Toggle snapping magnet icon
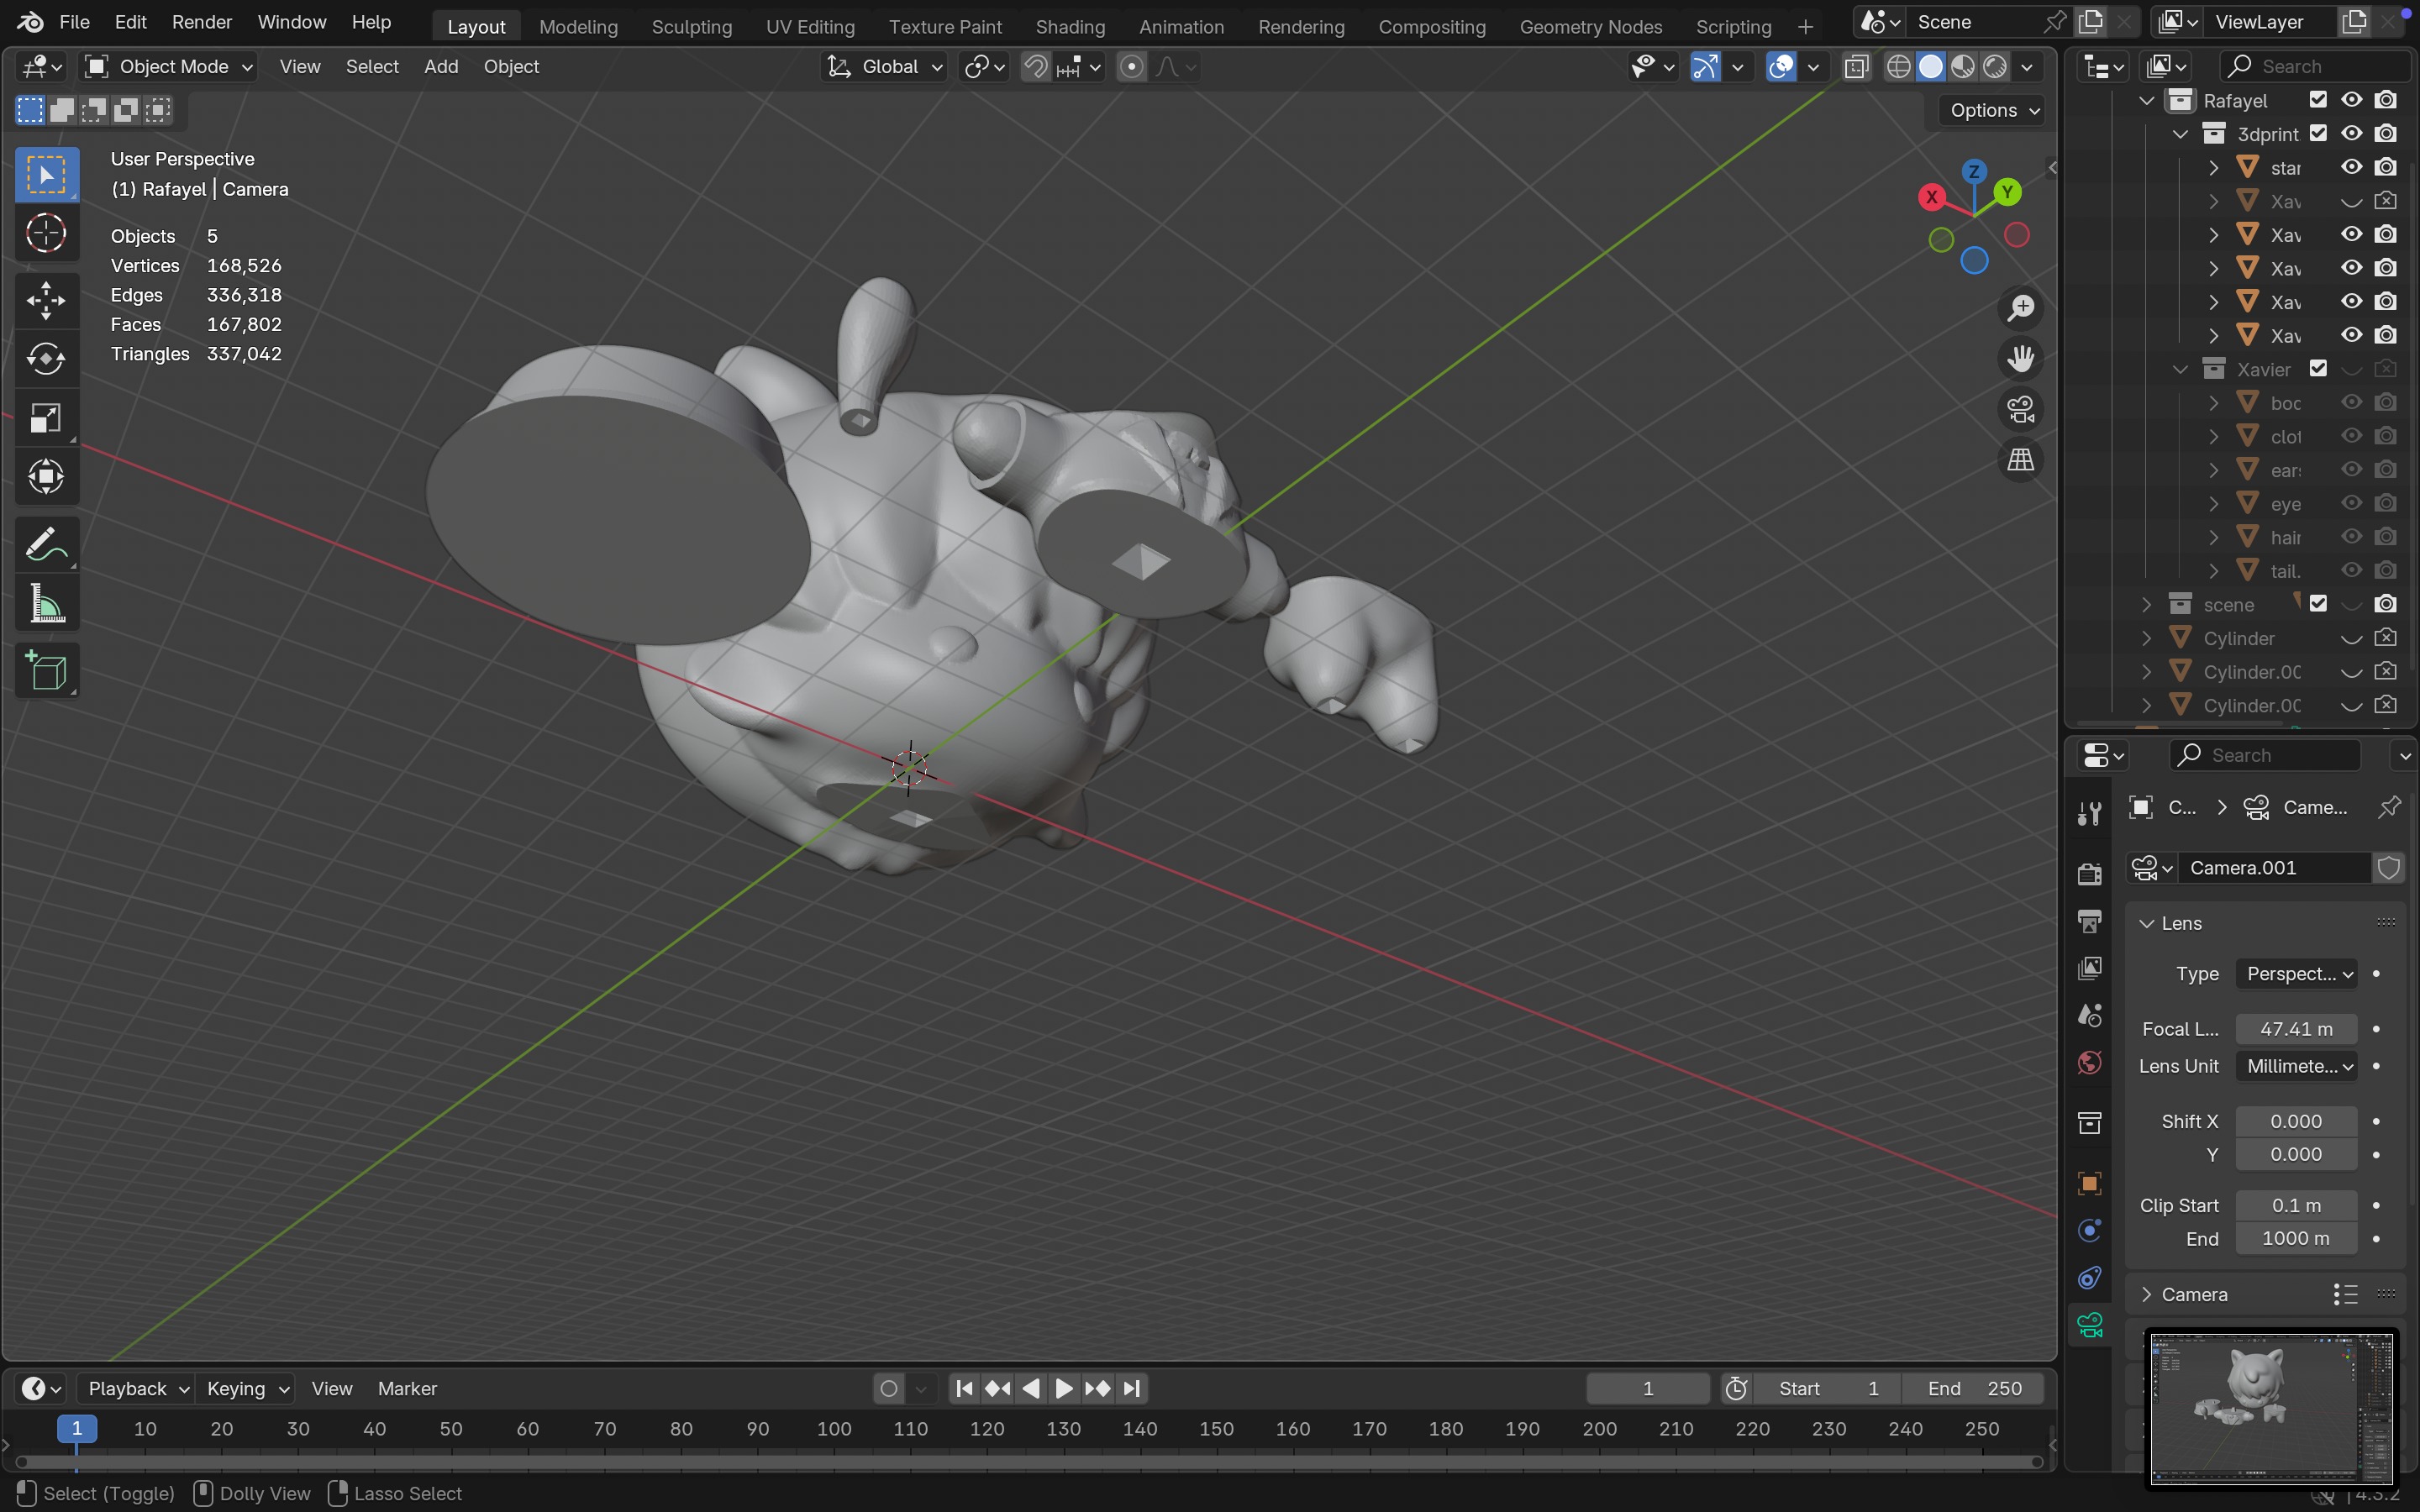 click(x=1036, y=67)
